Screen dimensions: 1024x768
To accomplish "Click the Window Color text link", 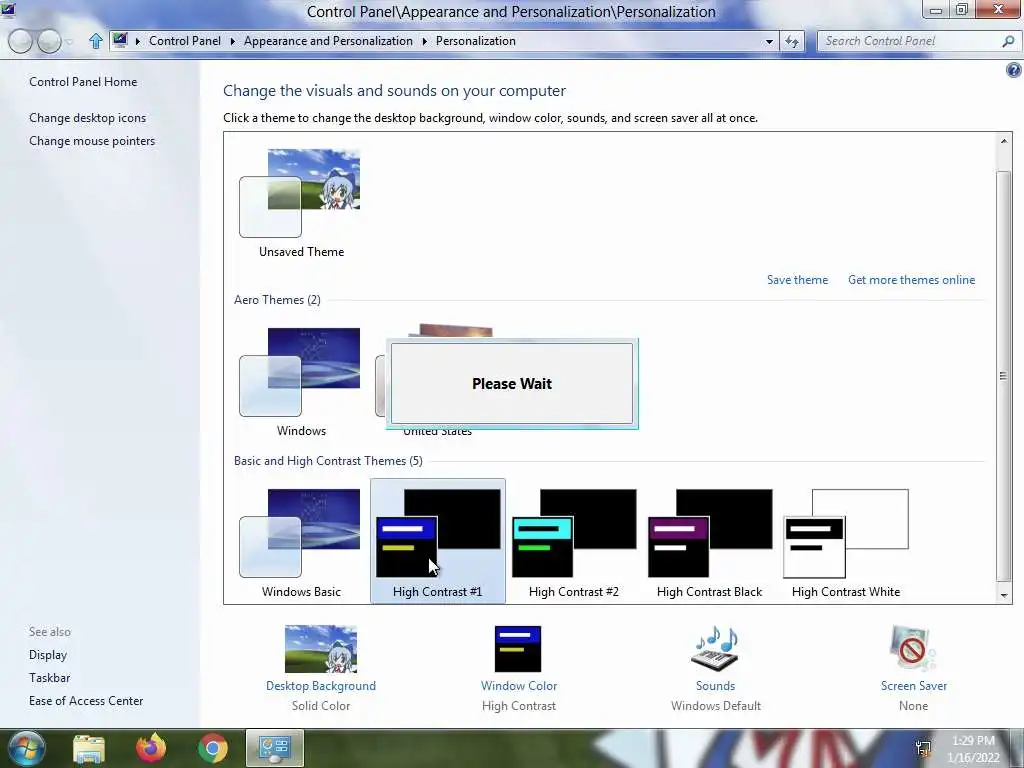I will pos(519,686).
